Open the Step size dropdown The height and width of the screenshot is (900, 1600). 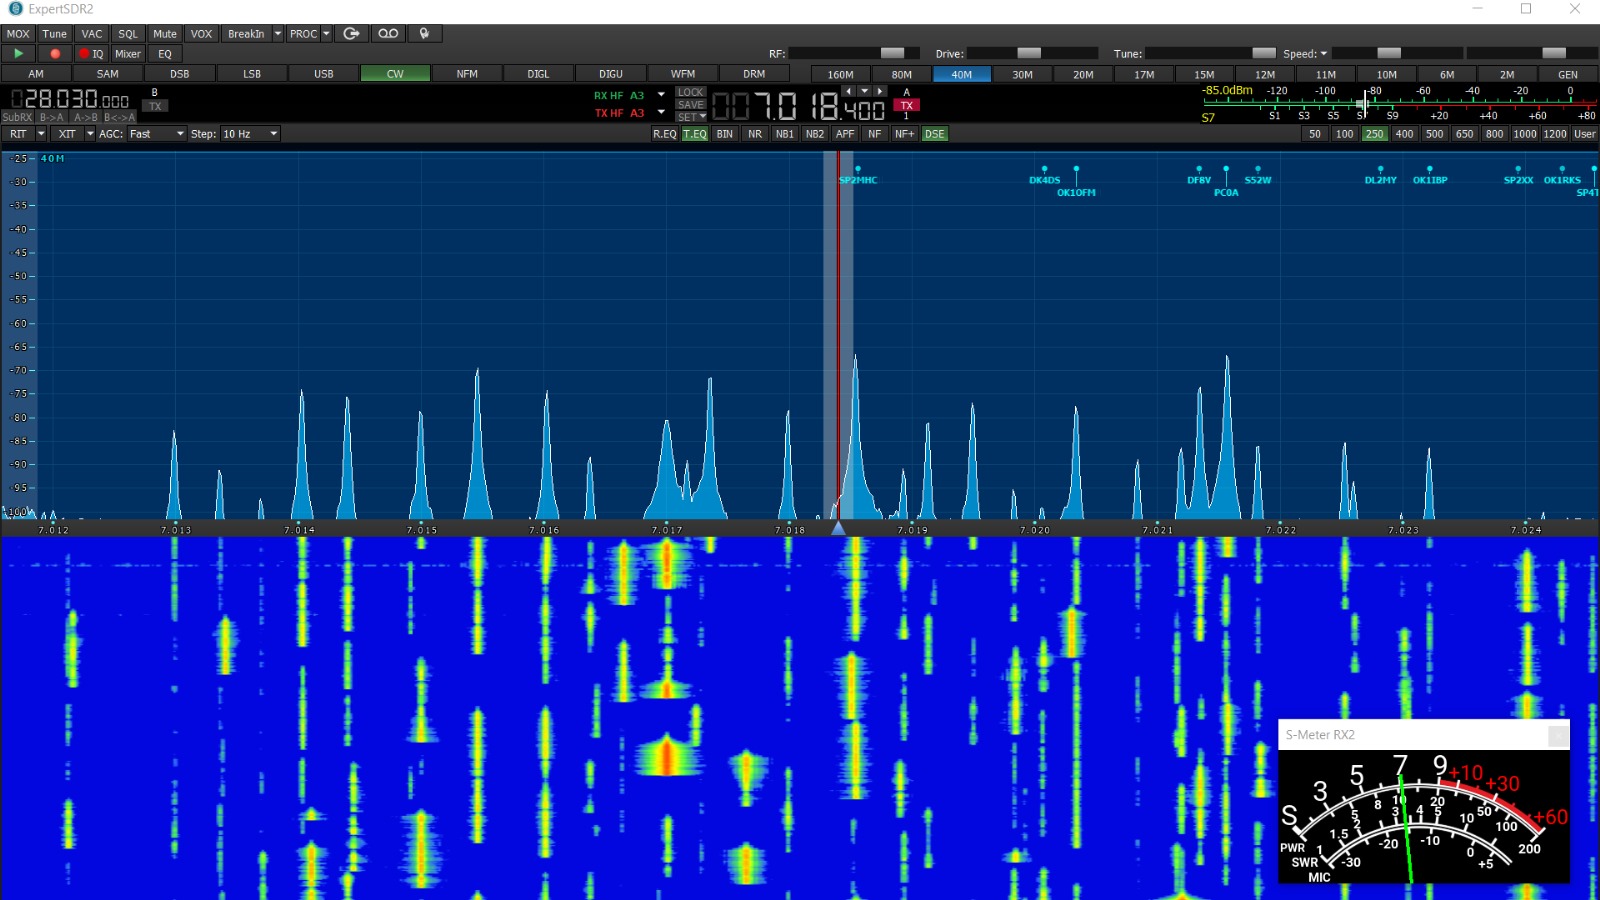(x=273, y=134)
